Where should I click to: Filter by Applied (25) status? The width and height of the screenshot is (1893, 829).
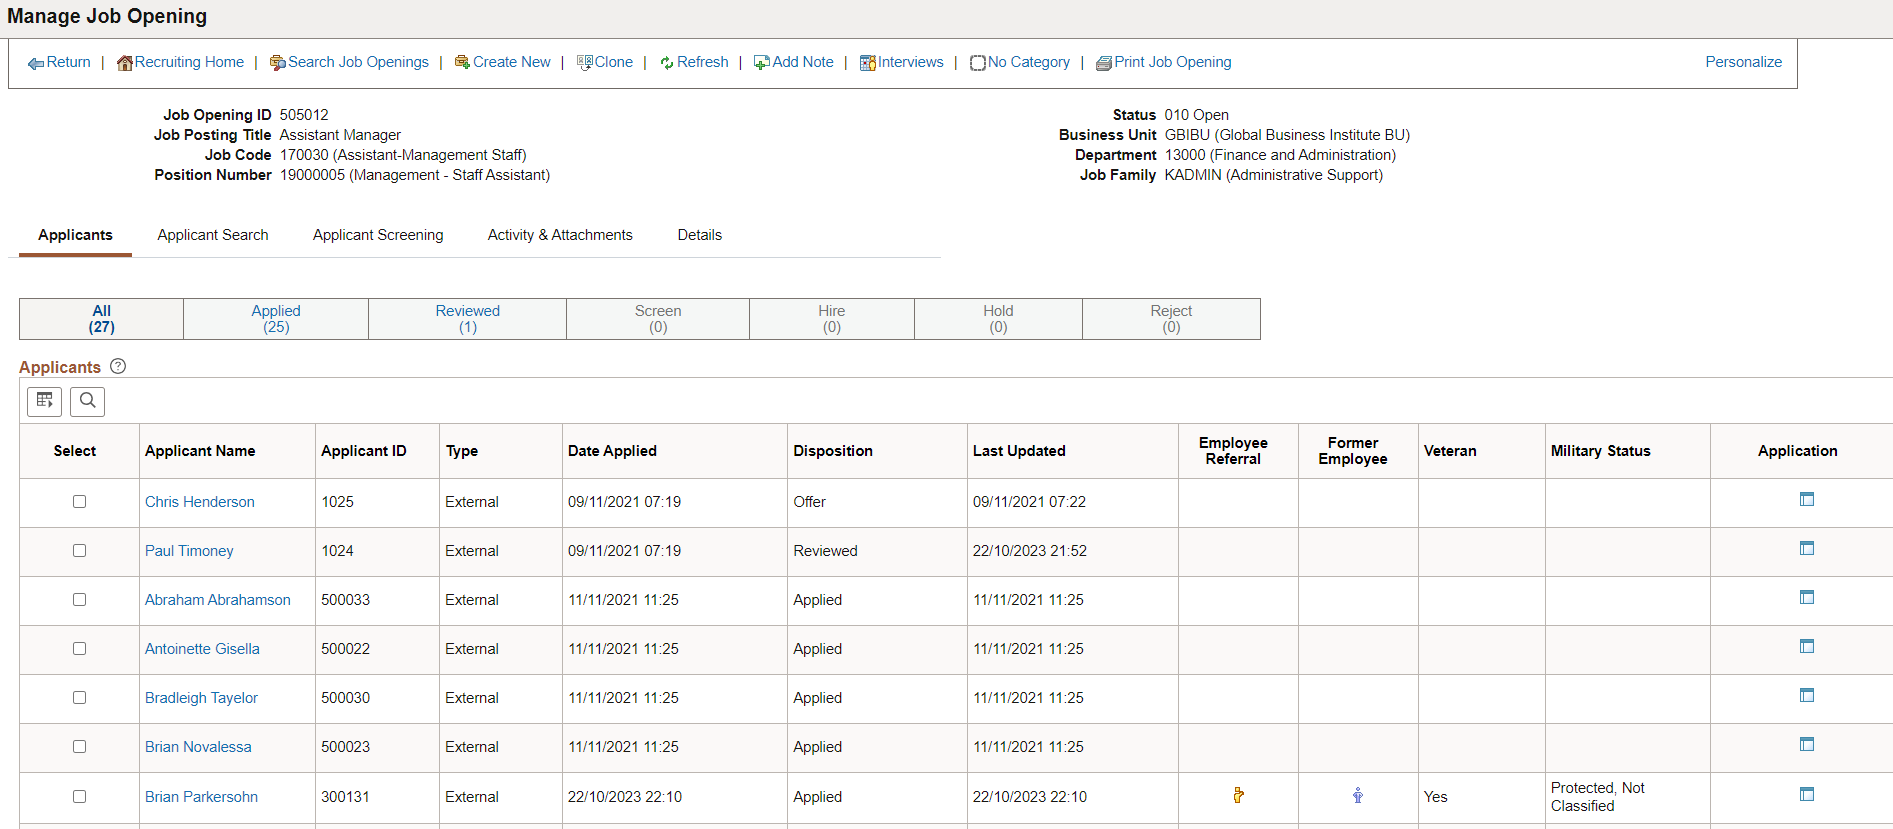pos(276,319)
